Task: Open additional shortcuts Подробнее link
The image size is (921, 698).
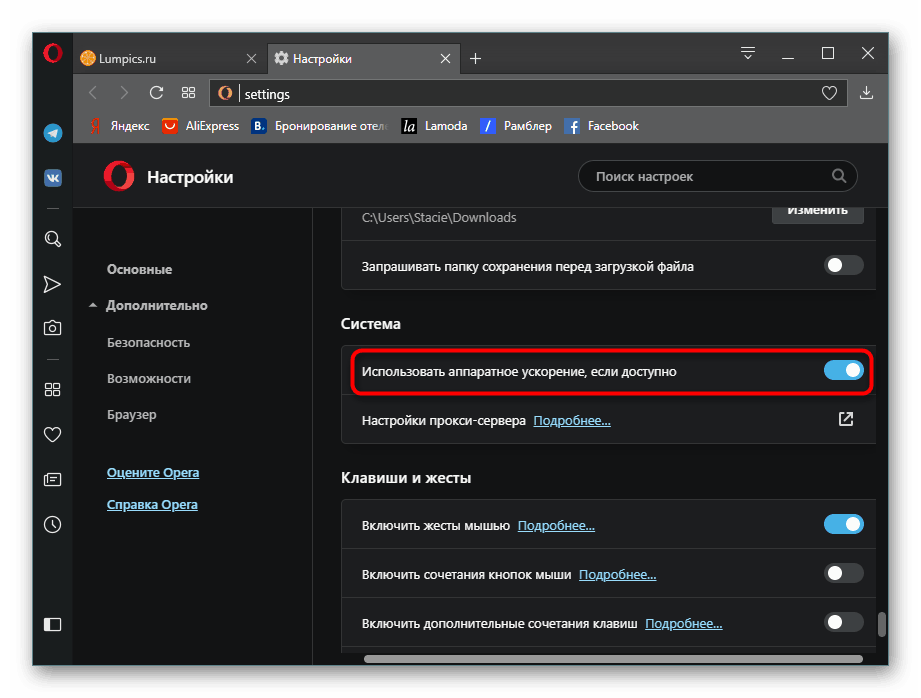Action: pyautogui.click(x=684, y=624)
